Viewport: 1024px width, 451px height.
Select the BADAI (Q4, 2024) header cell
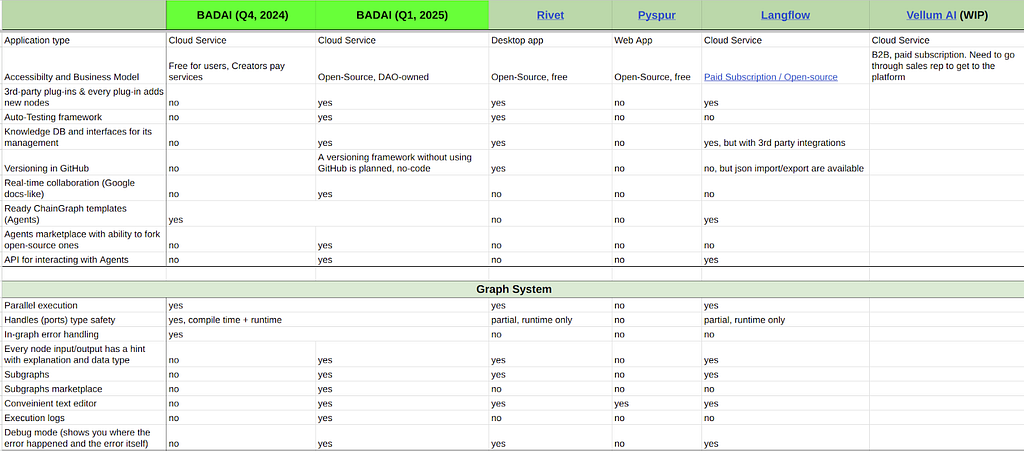240,15
